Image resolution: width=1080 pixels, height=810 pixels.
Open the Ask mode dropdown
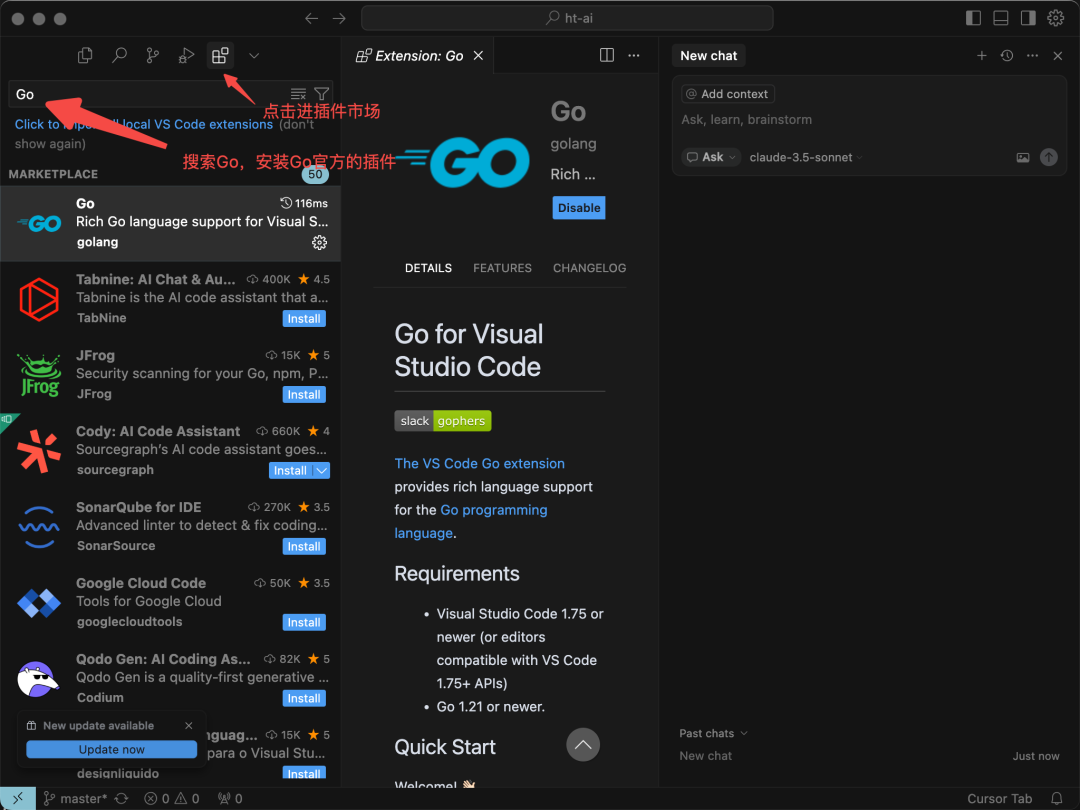711,157
